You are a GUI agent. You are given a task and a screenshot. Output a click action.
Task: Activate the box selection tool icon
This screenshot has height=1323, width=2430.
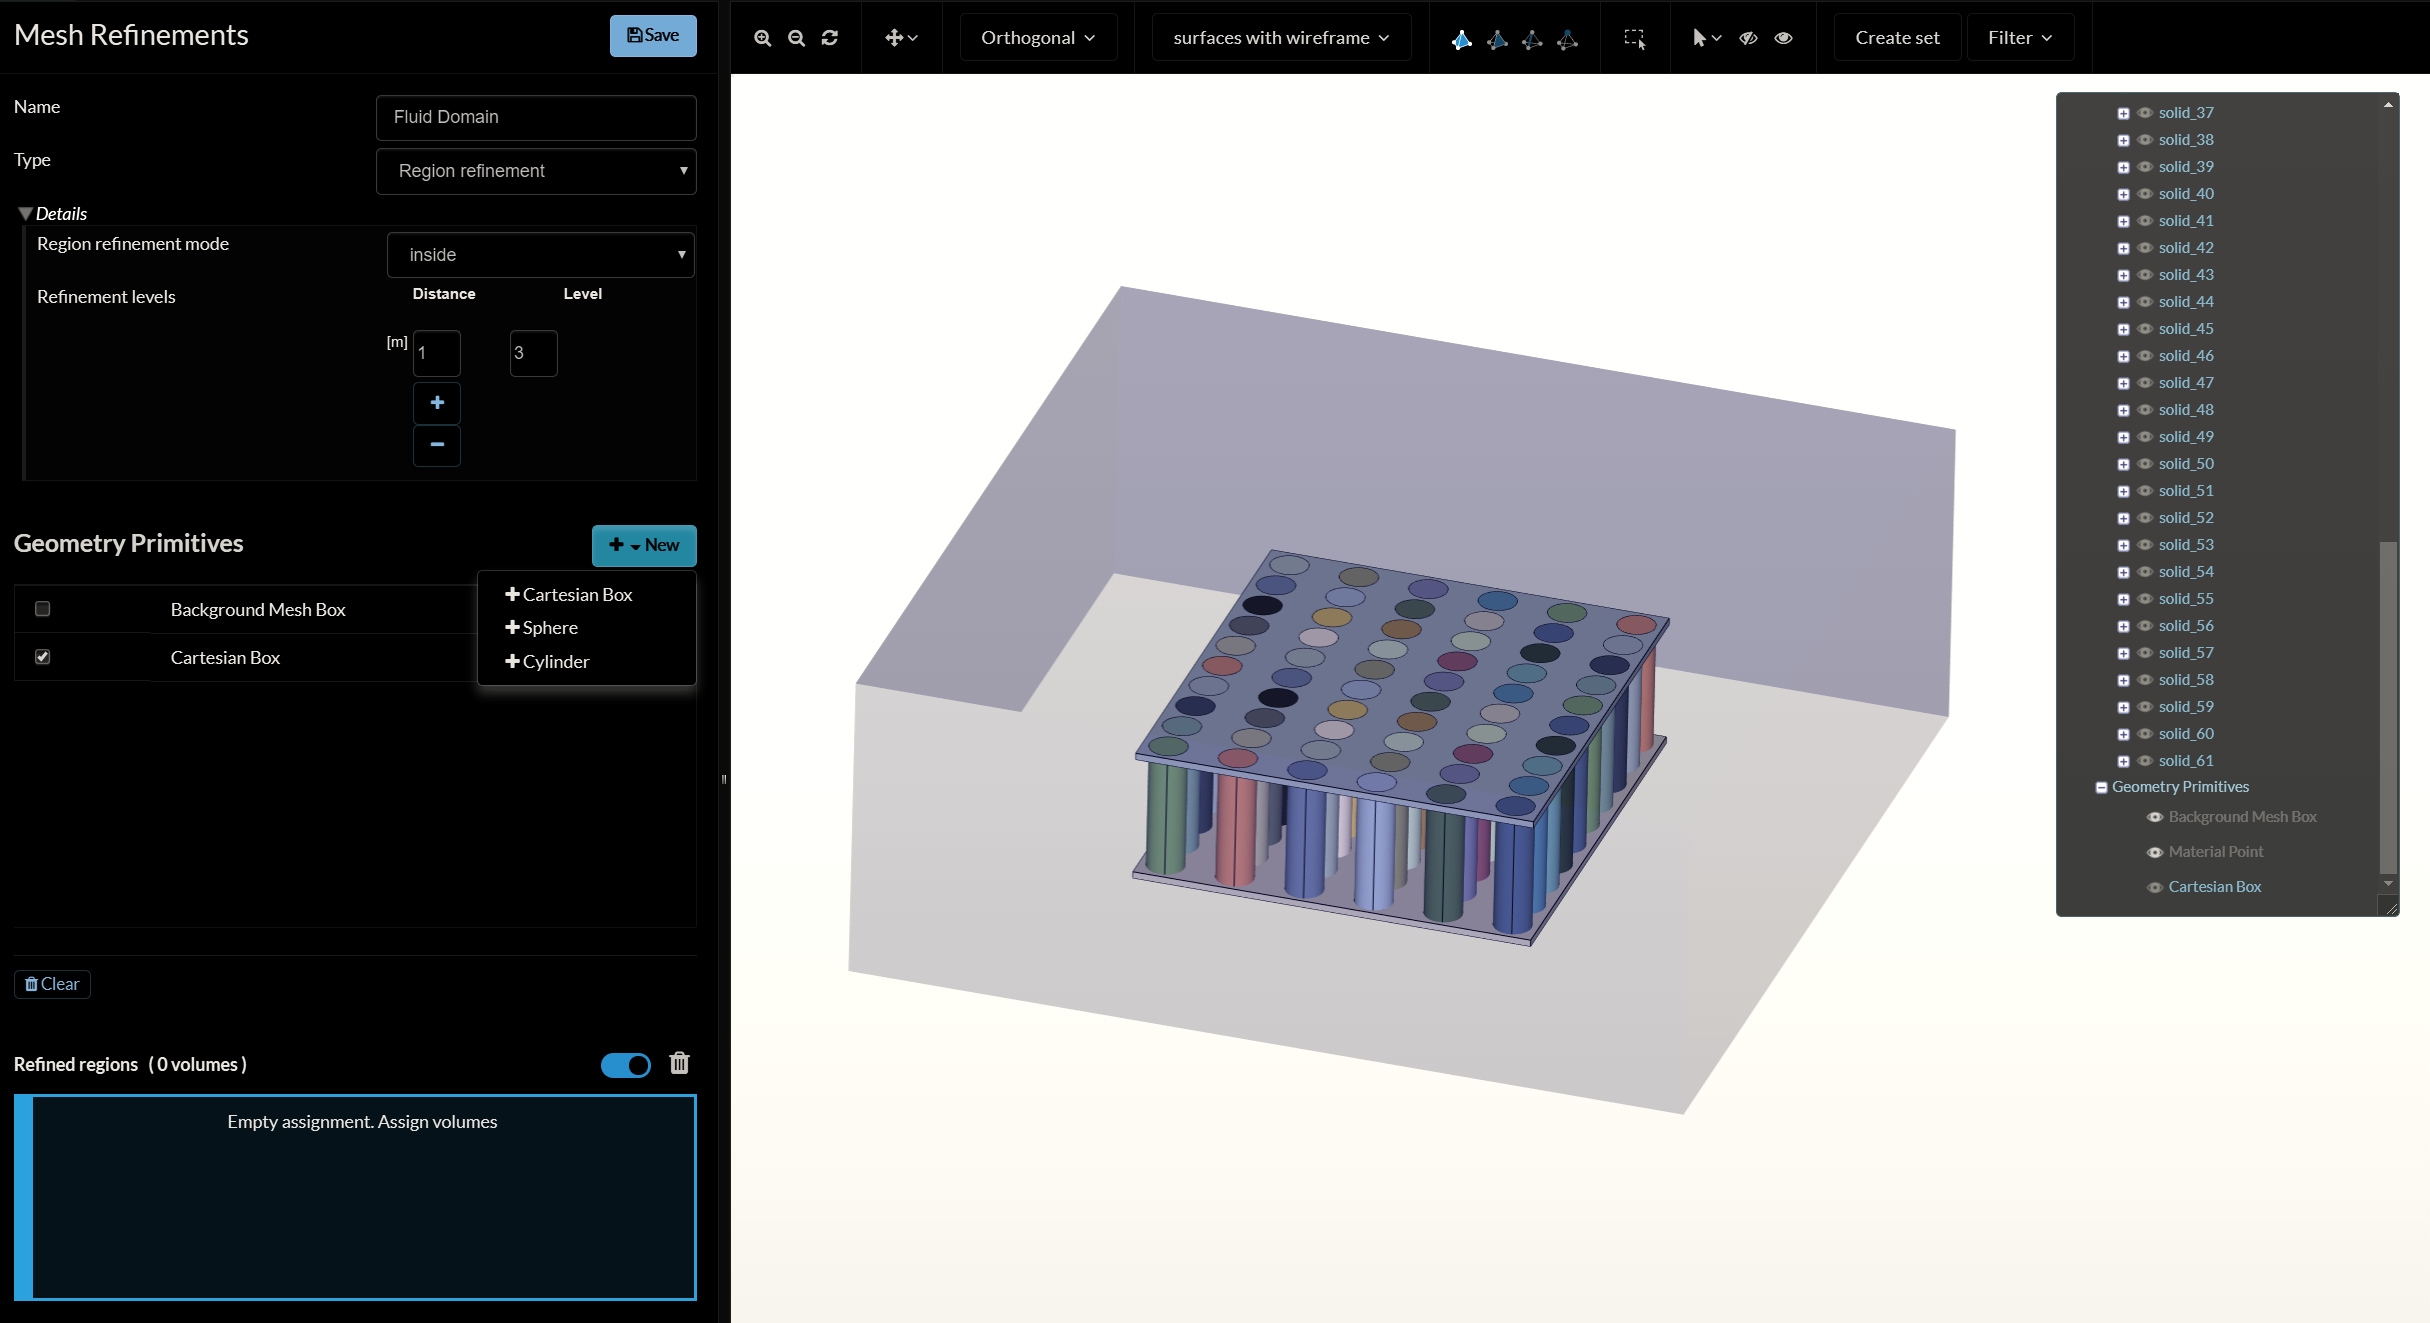click(1634, 38)
